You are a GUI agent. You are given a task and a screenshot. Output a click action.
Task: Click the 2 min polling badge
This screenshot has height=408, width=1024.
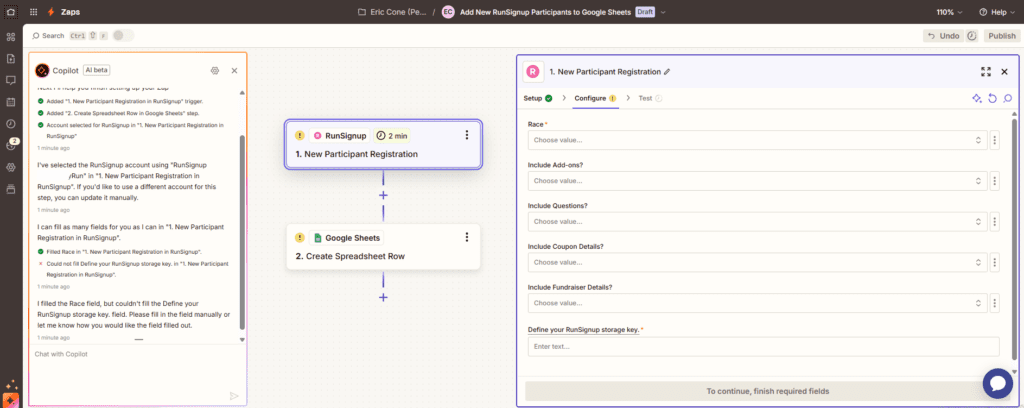pos(392,136)
